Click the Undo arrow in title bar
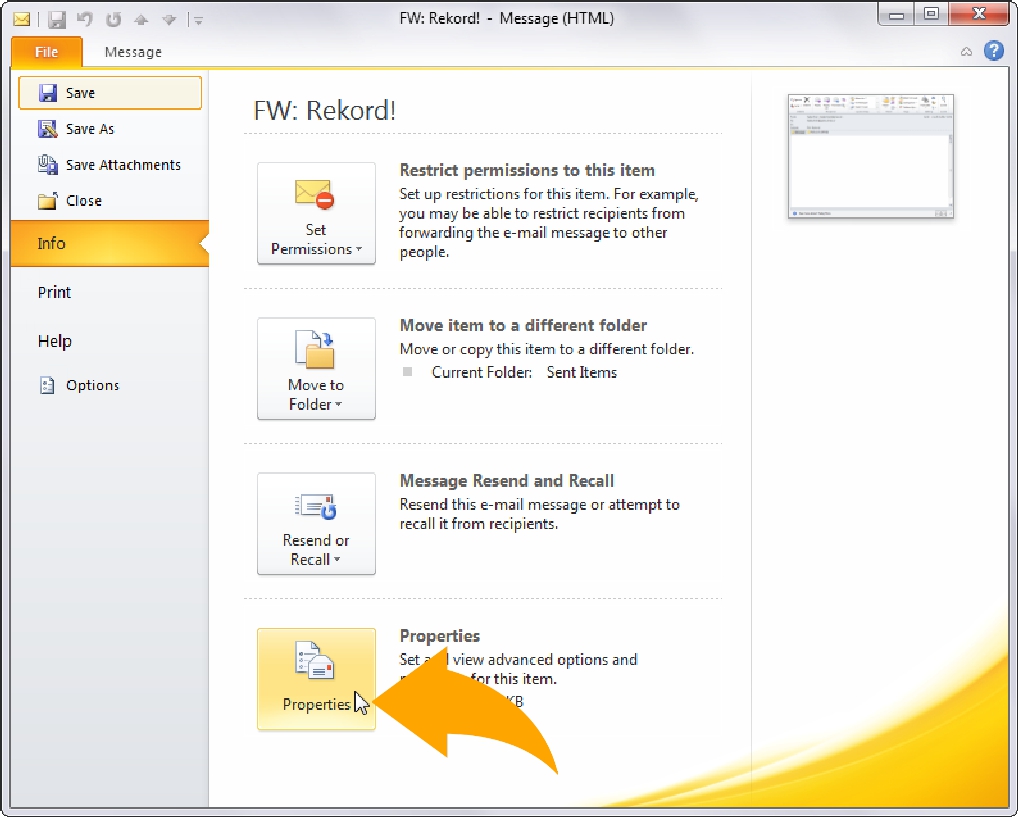 pyautogui.click(x=85, y=19)
